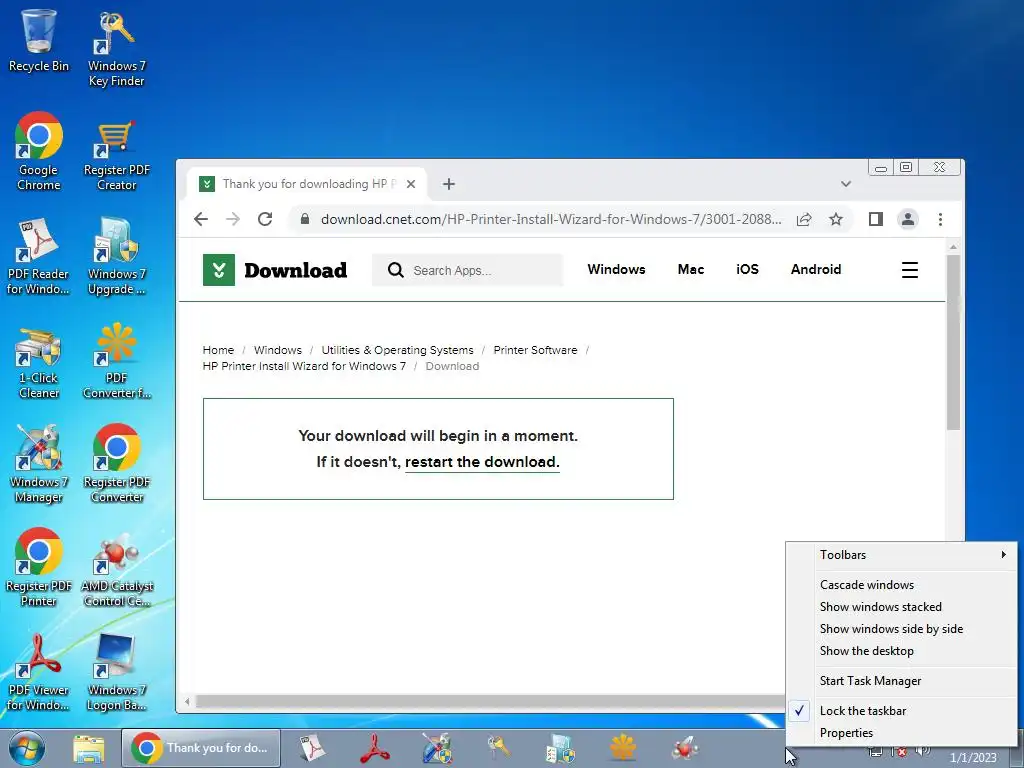Click the Windows breadcrumb link

click(278, 350)
